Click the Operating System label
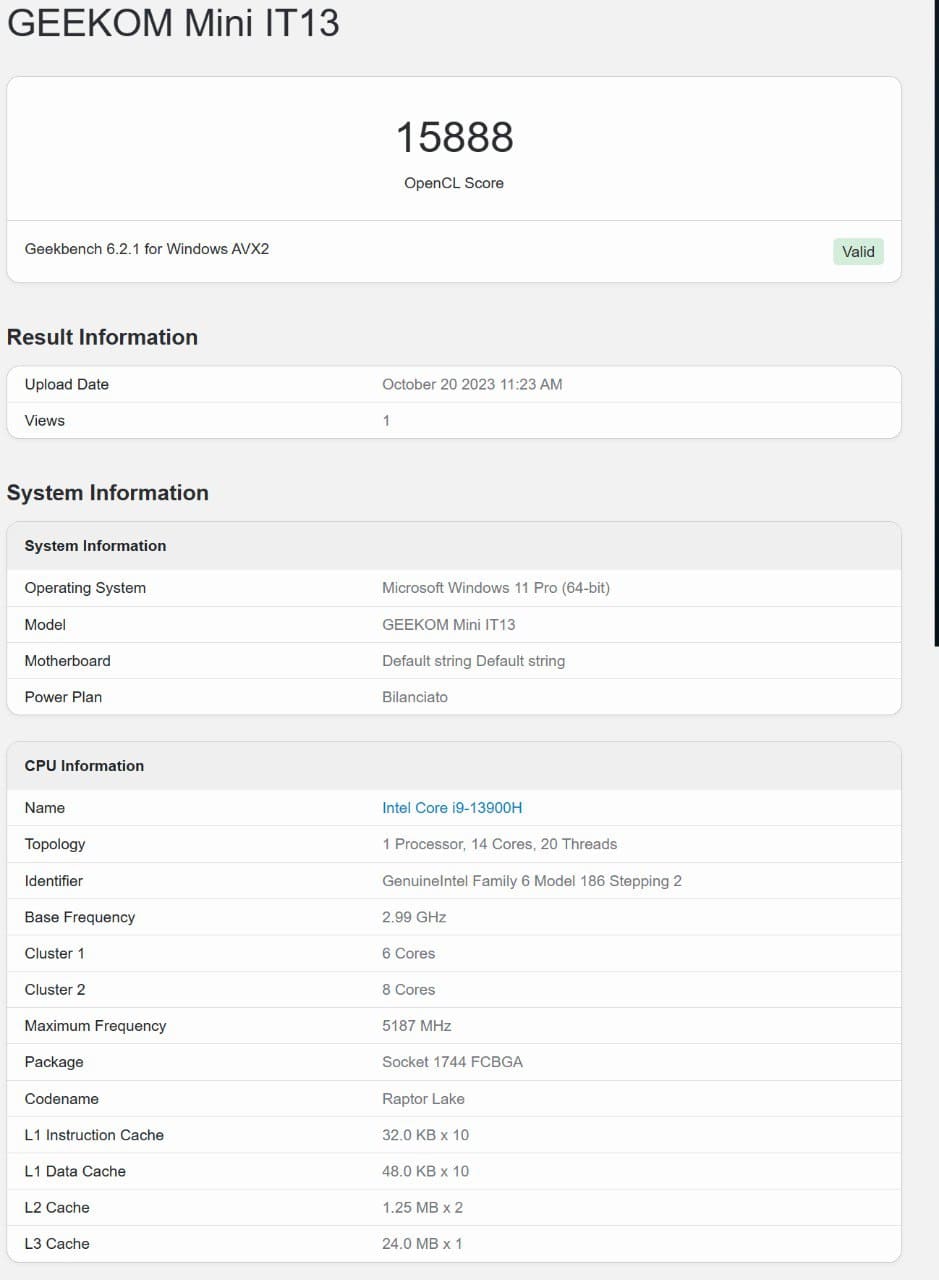Screen dimensions: 939x1280 tap(85, 588)
